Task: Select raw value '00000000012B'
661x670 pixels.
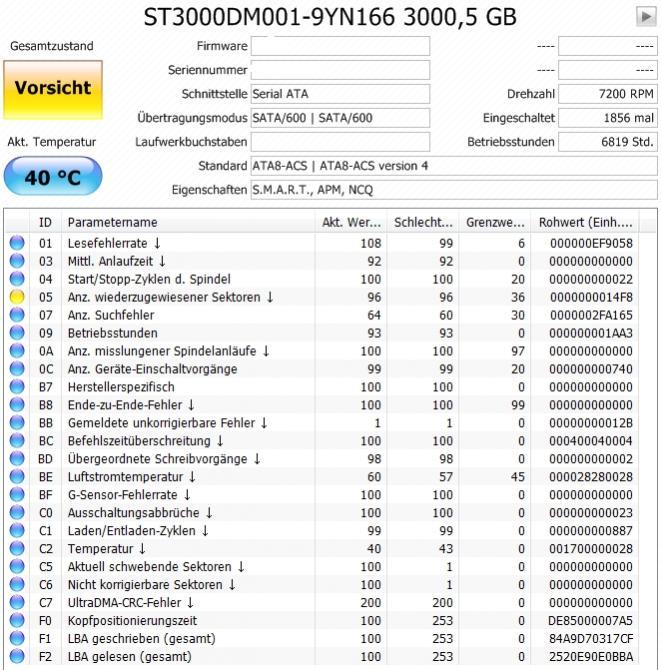Action: (x=591, y=423)
